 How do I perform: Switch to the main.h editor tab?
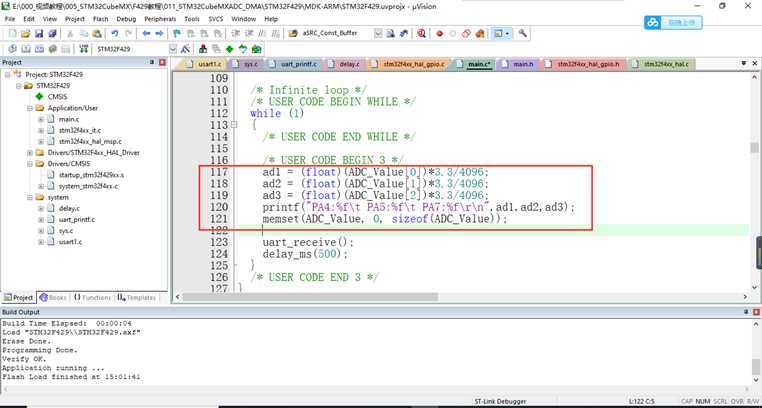[x=519, y=64]
